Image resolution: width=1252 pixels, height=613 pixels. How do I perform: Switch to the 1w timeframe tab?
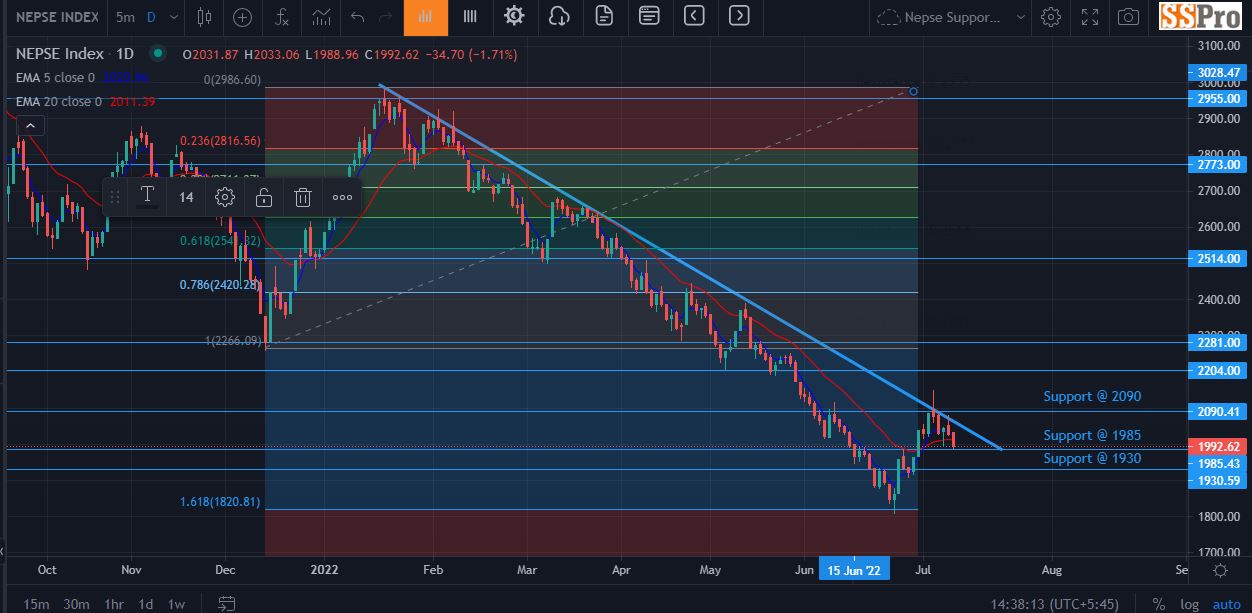pyautogui.click(x=177, y=604)
